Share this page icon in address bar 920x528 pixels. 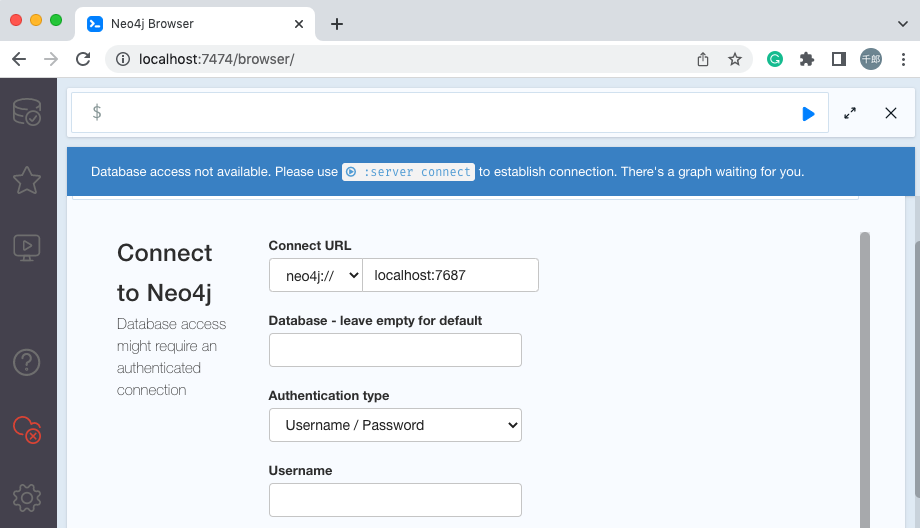coord(703,59)
